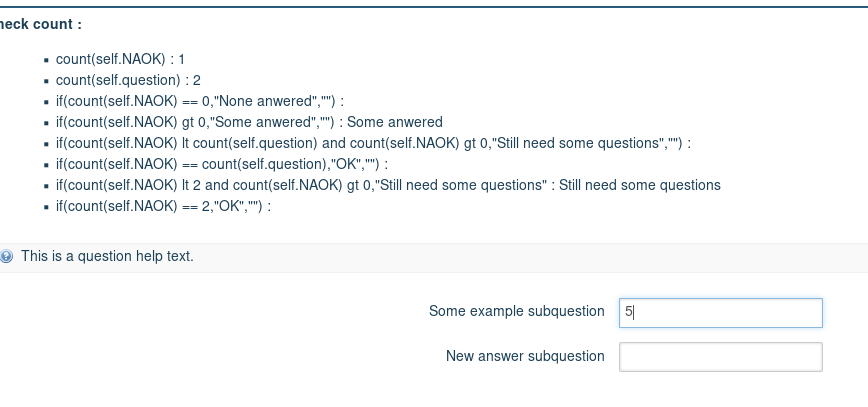Click the bullet before the last "== 2" line
This screenshot has width=868, height=407.
coord(46,208)
